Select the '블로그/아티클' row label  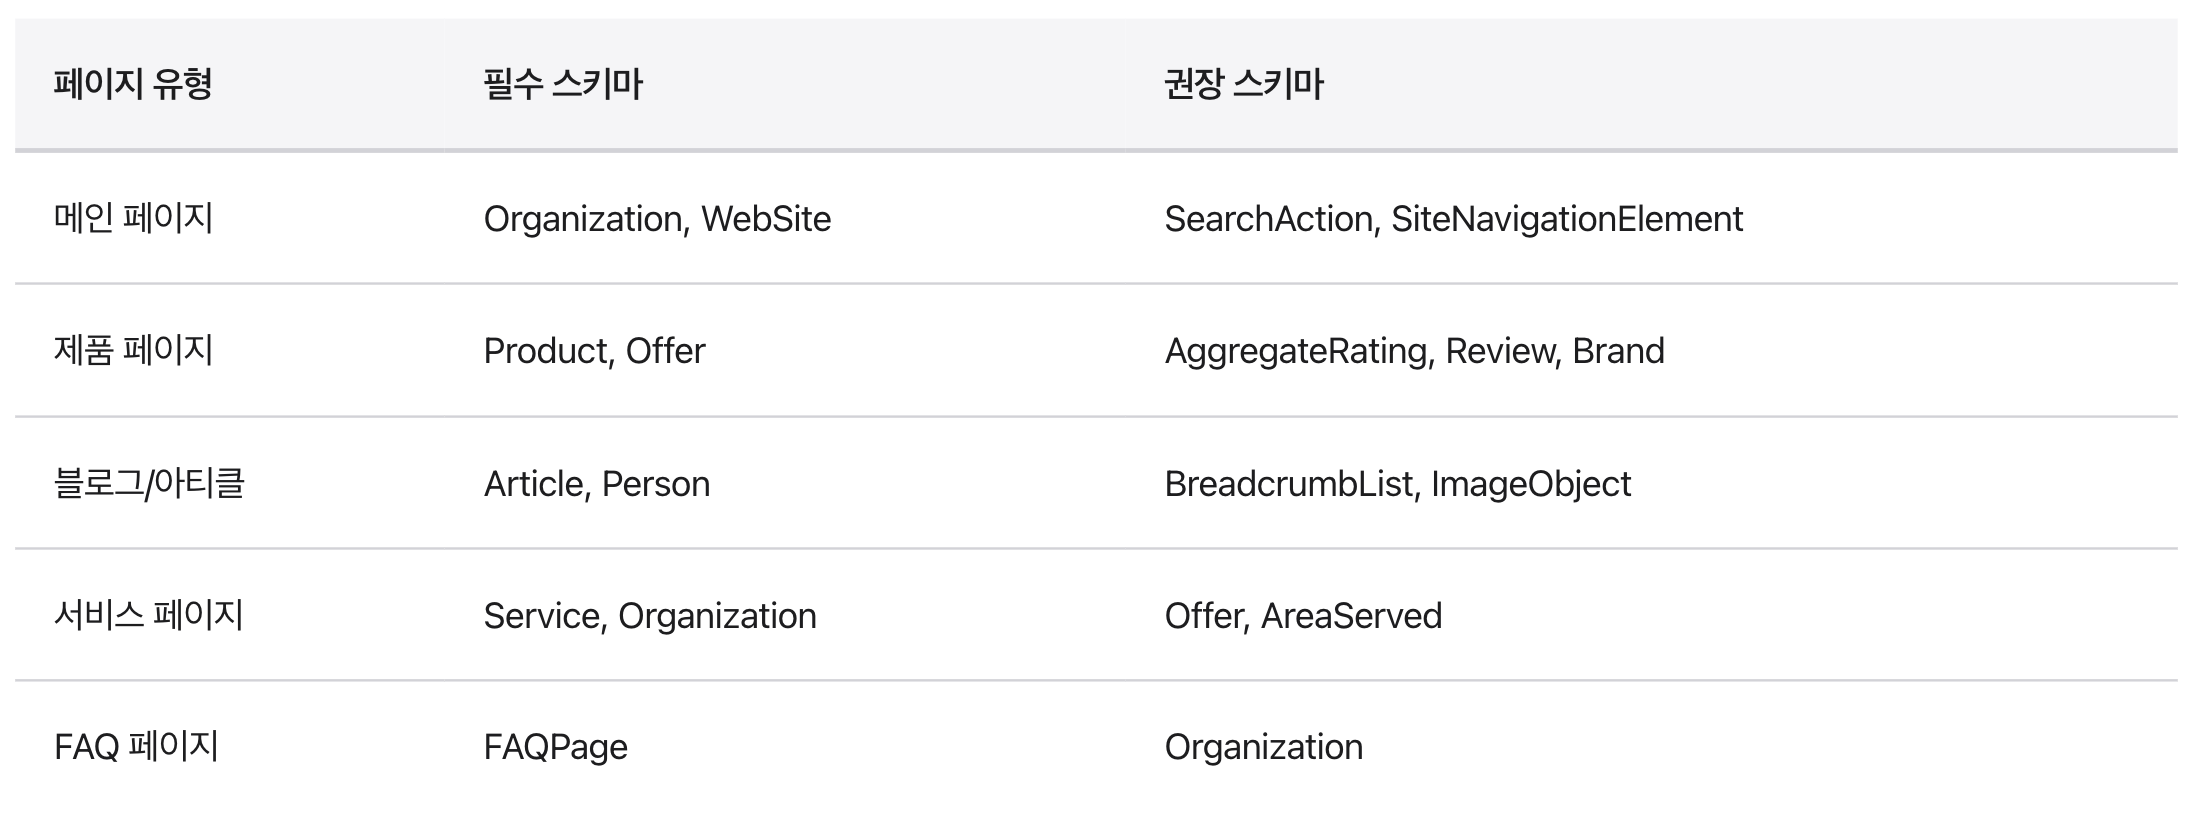pos(149,484)
